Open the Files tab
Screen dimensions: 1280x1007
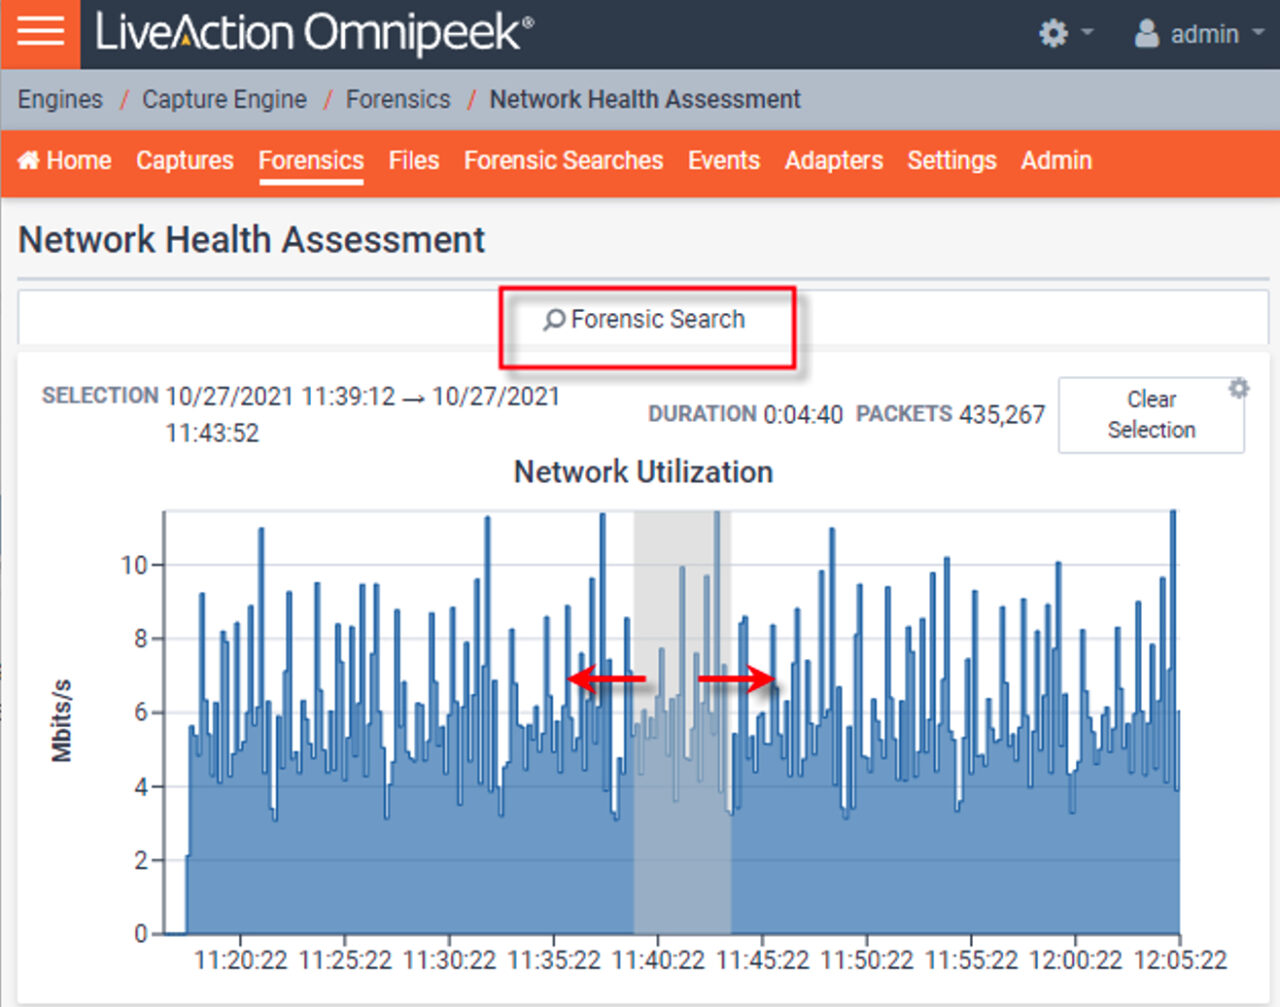(414, 160)
